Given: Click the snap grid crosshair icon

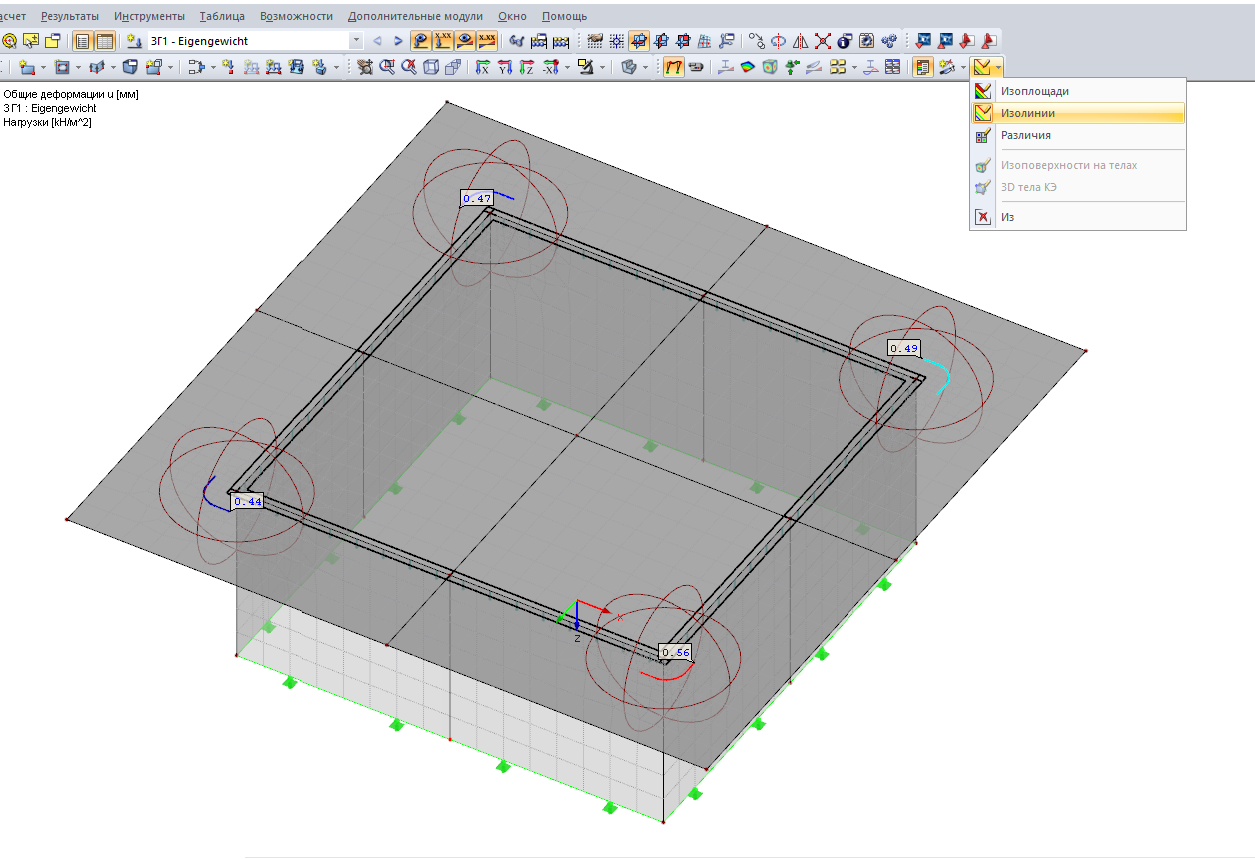Looking at the screenshot, I should click(616, 41).
